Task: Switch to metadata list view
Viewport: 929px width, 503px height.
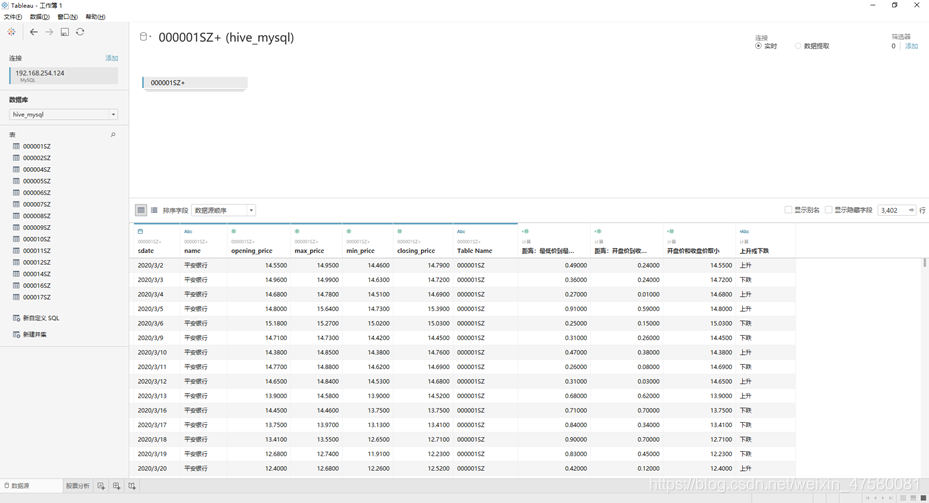Action: (x=154, y=210)
